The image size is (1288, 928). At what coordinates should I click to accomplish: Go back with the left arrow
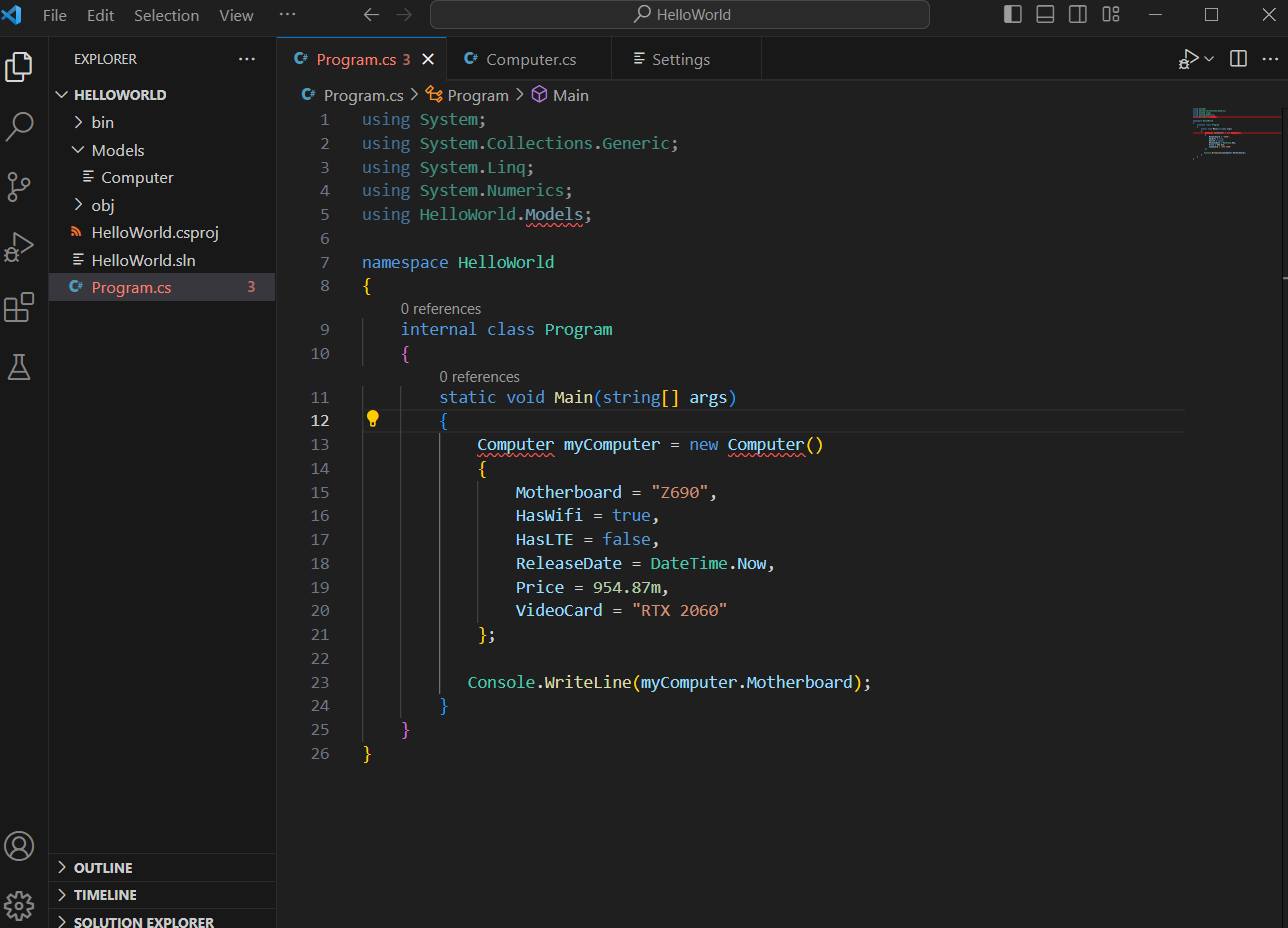pyautogui.click(x=371, y=15)
